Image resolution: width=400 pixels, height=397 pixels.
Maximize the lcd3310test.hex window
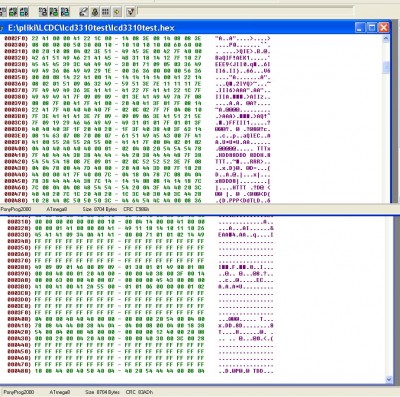372,27
